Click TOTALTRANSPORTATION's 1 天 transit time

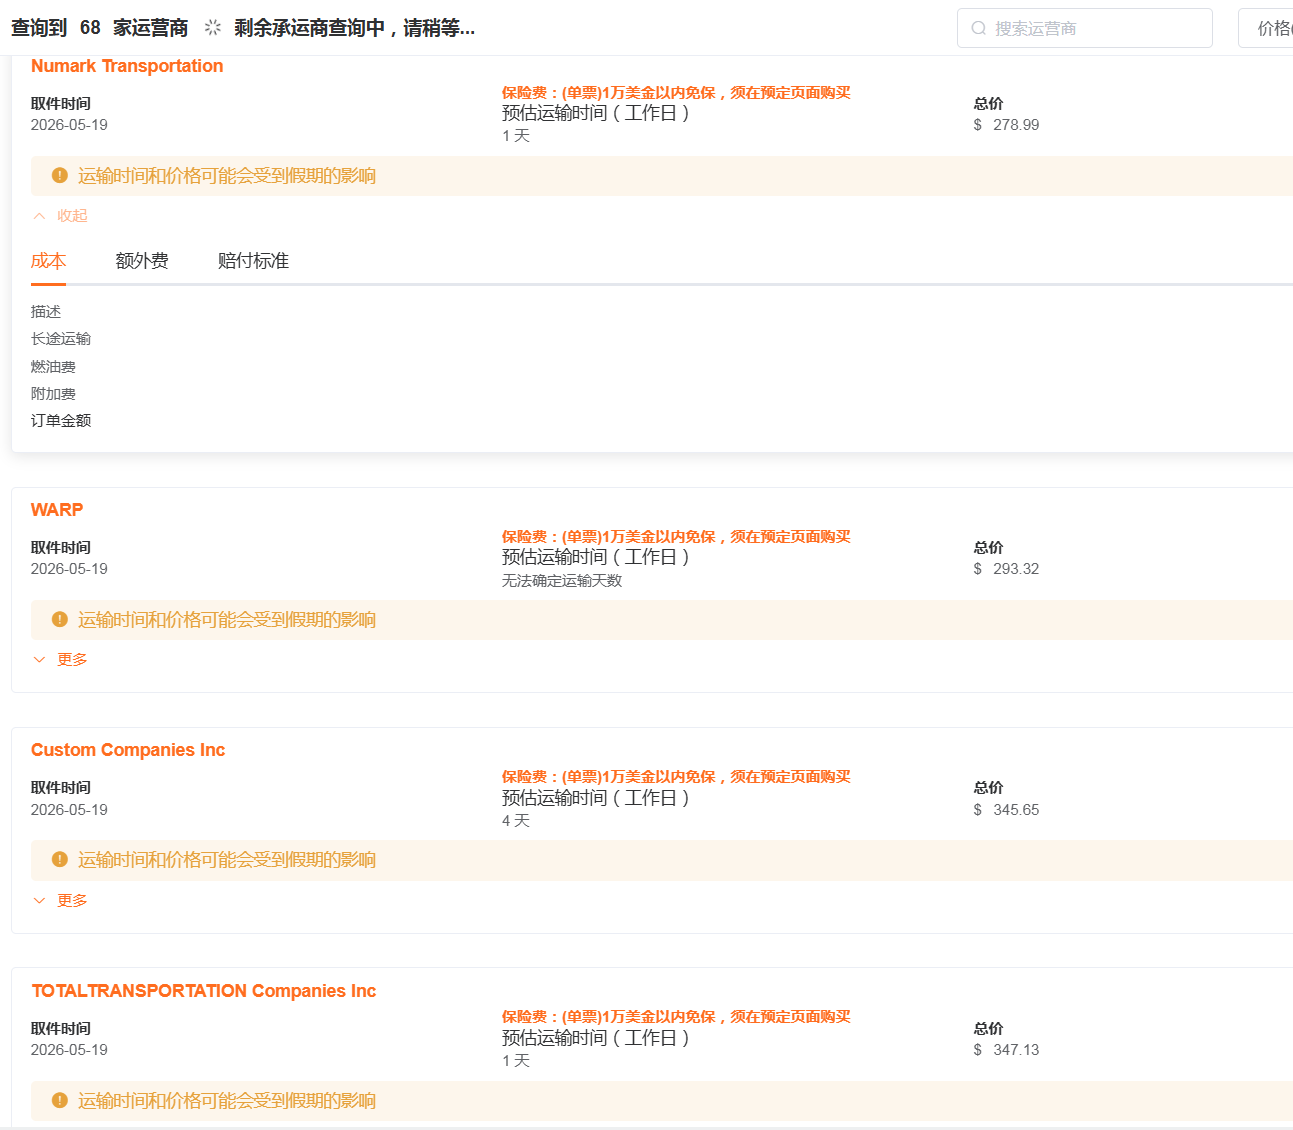(516, 1061)
